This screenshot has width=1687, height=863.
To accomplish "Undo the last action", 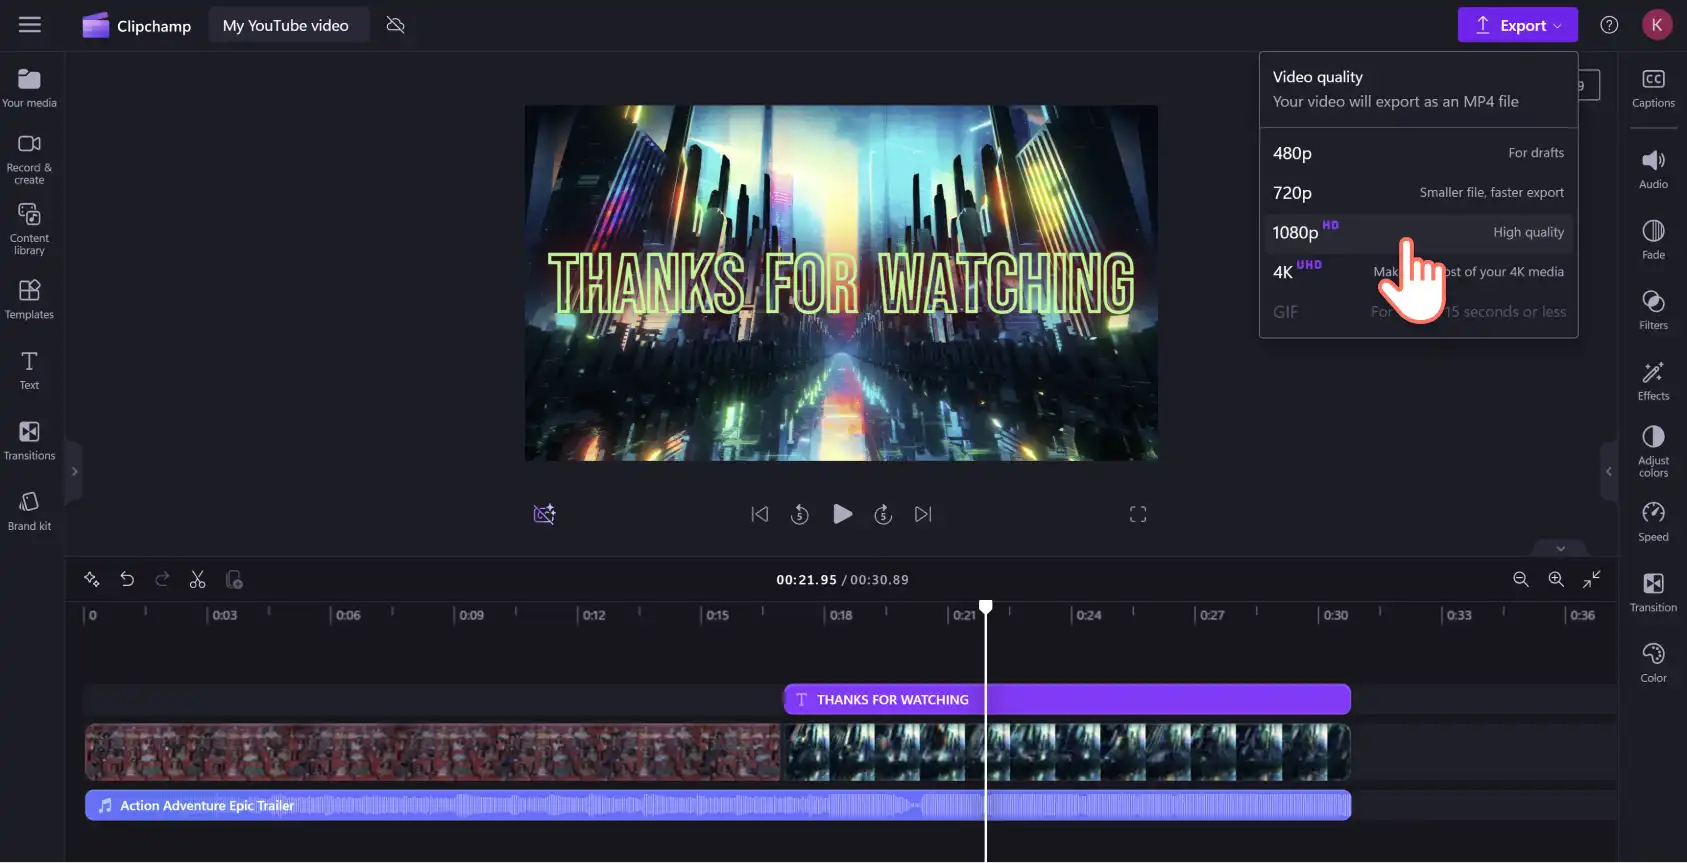I will (x=127, y=579).
